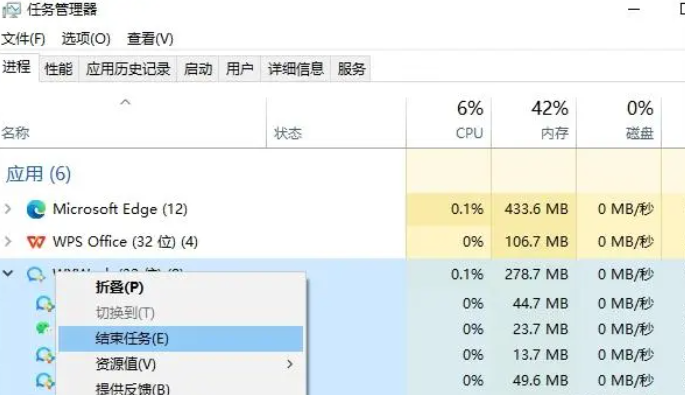
Task: Switch to the 启动 tab
Action: pyautogui.click(x=198, y=69)
